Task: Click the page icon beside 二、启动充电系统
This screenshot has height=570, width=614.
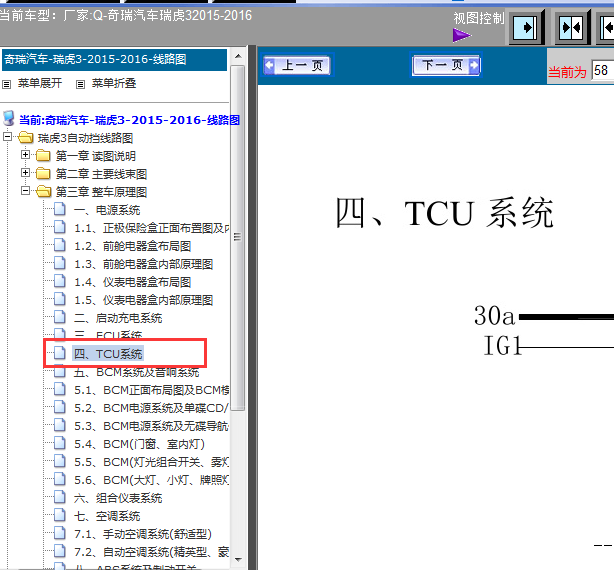Action: point(60,317)
